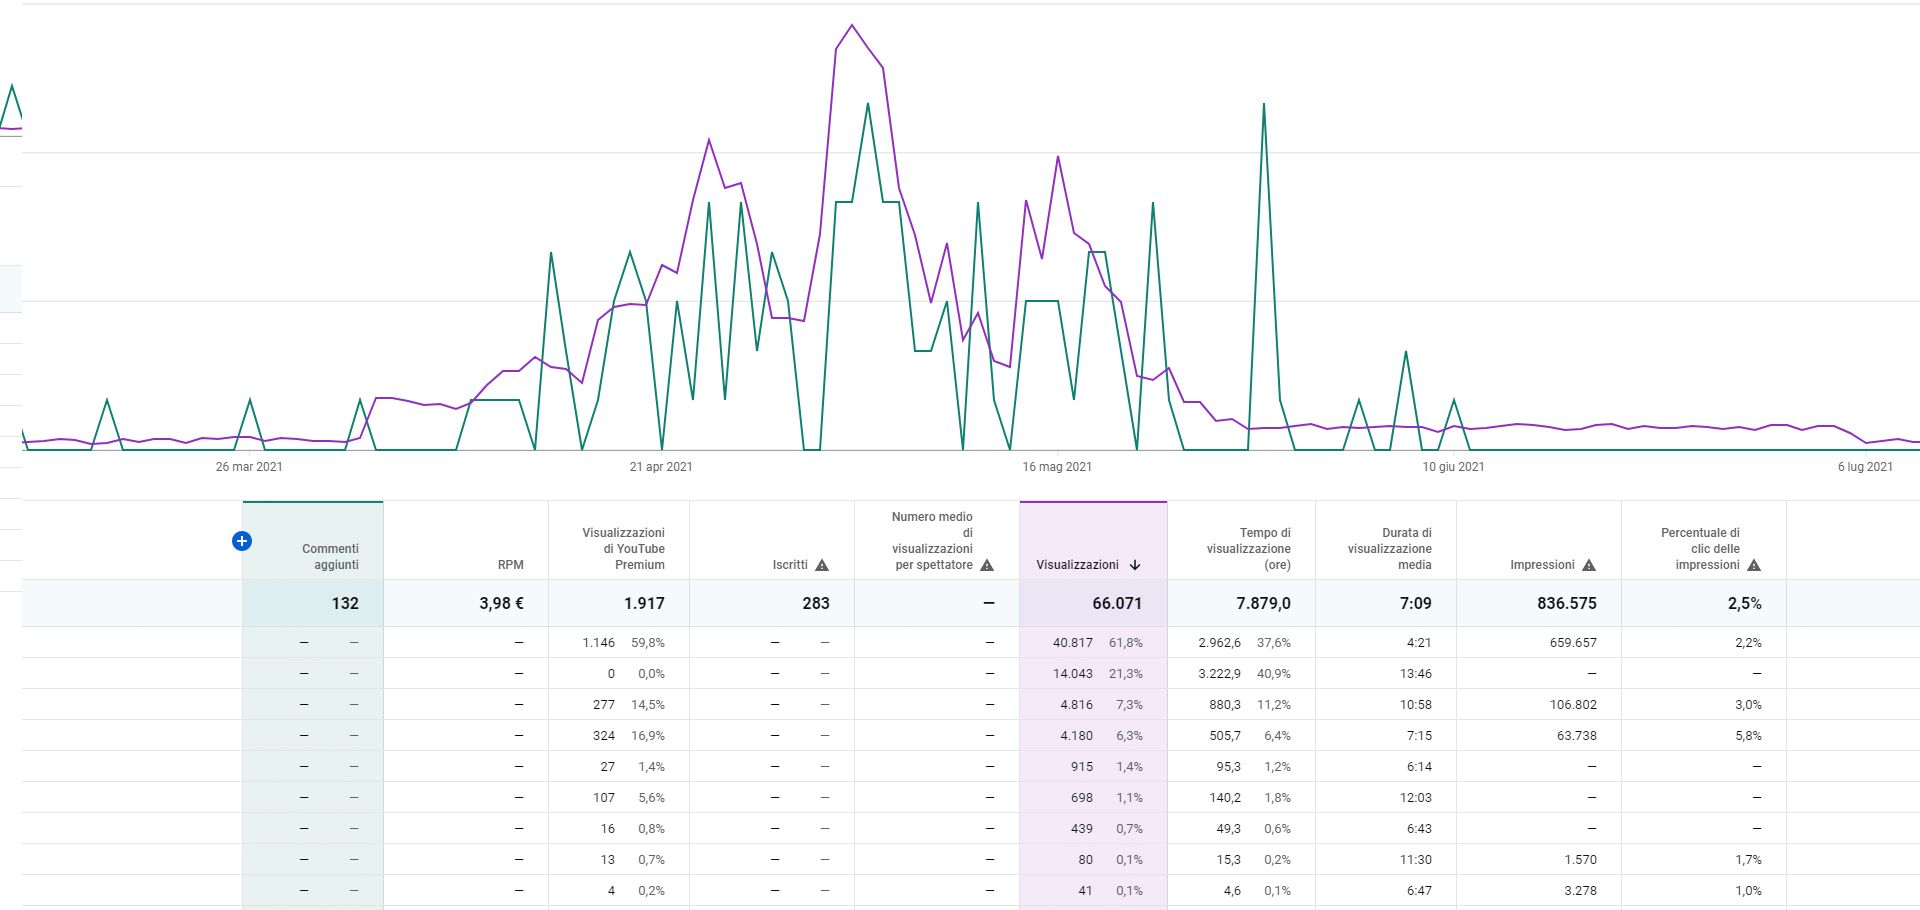Click impressions cell 106.802

point(1573,705)
